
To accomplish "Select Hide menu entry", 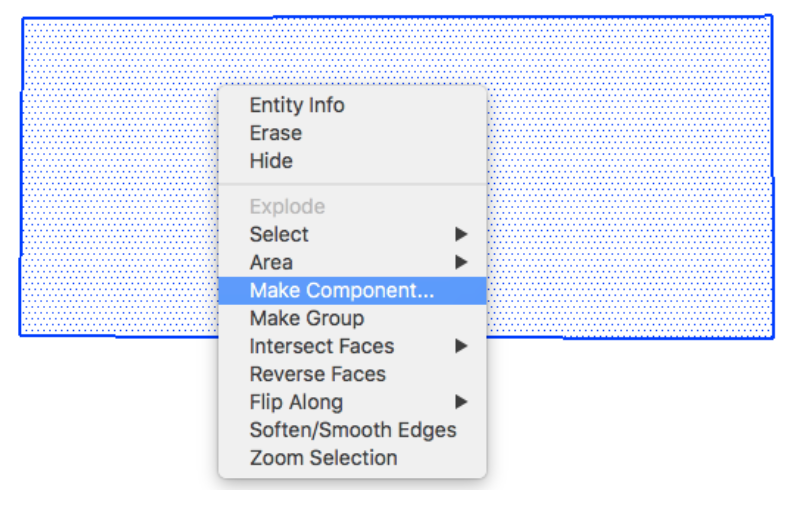I will [x=352, y=161].
